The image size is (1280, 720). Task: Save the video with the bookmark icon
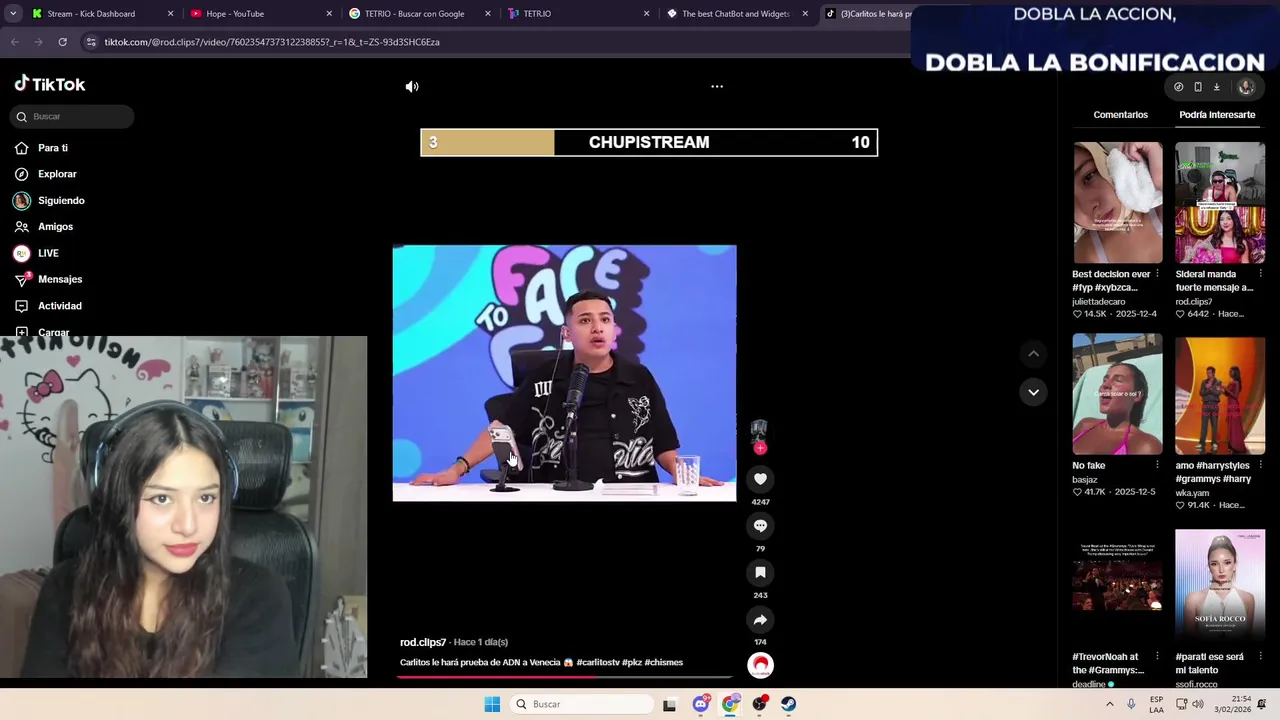[760, 573]
